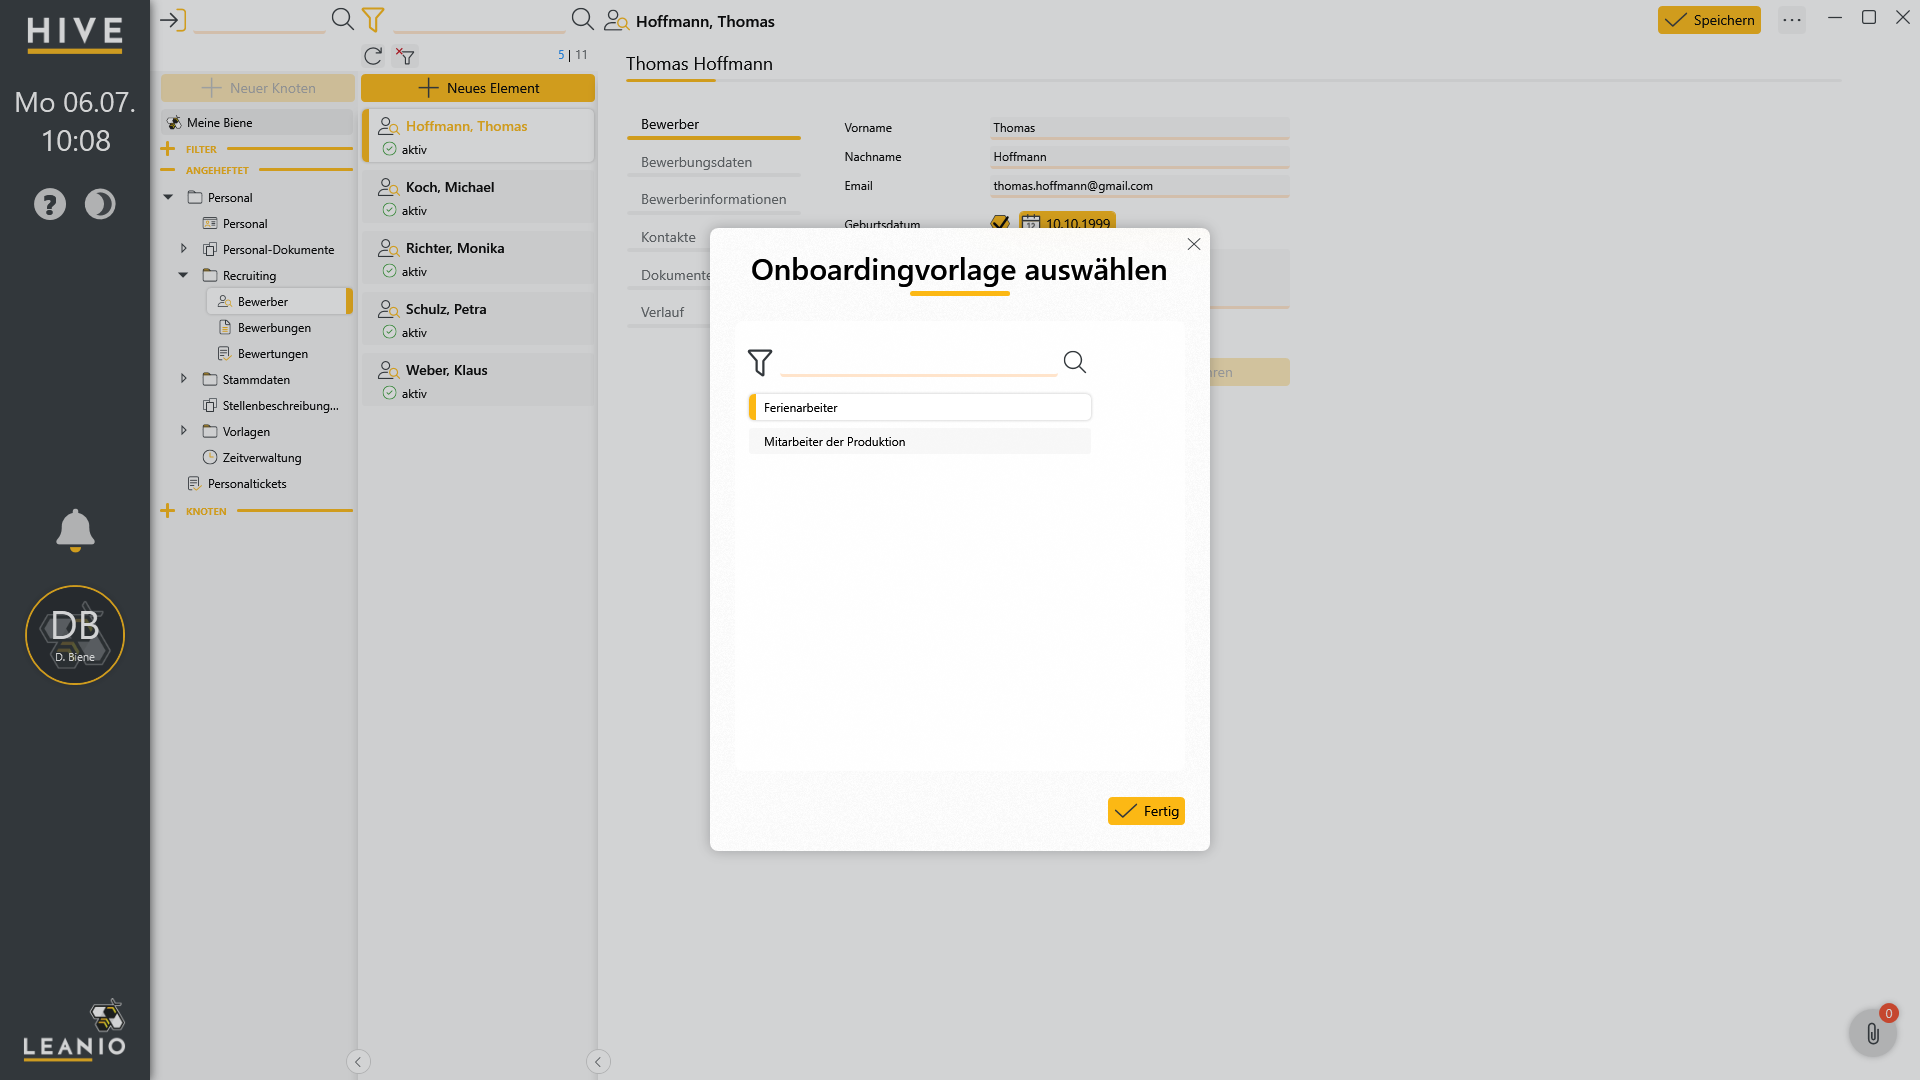The height and width of the screenshot is (1080, 1920).
Task: Collapse the Recruiting tree node
Action: coord(183,275)
